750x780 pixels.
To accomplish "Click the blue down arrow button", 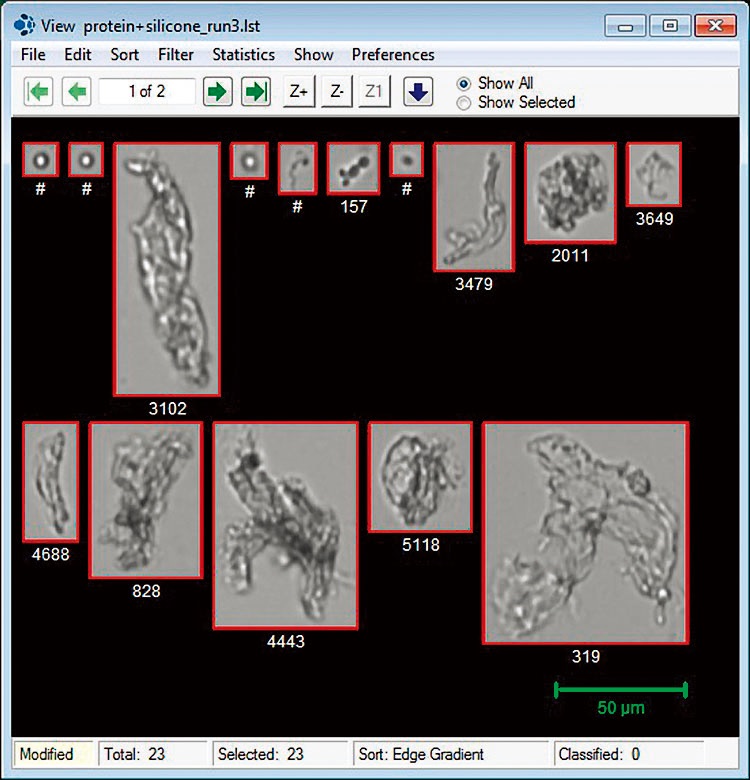I will pyautogui.click(x=418, y=92).
